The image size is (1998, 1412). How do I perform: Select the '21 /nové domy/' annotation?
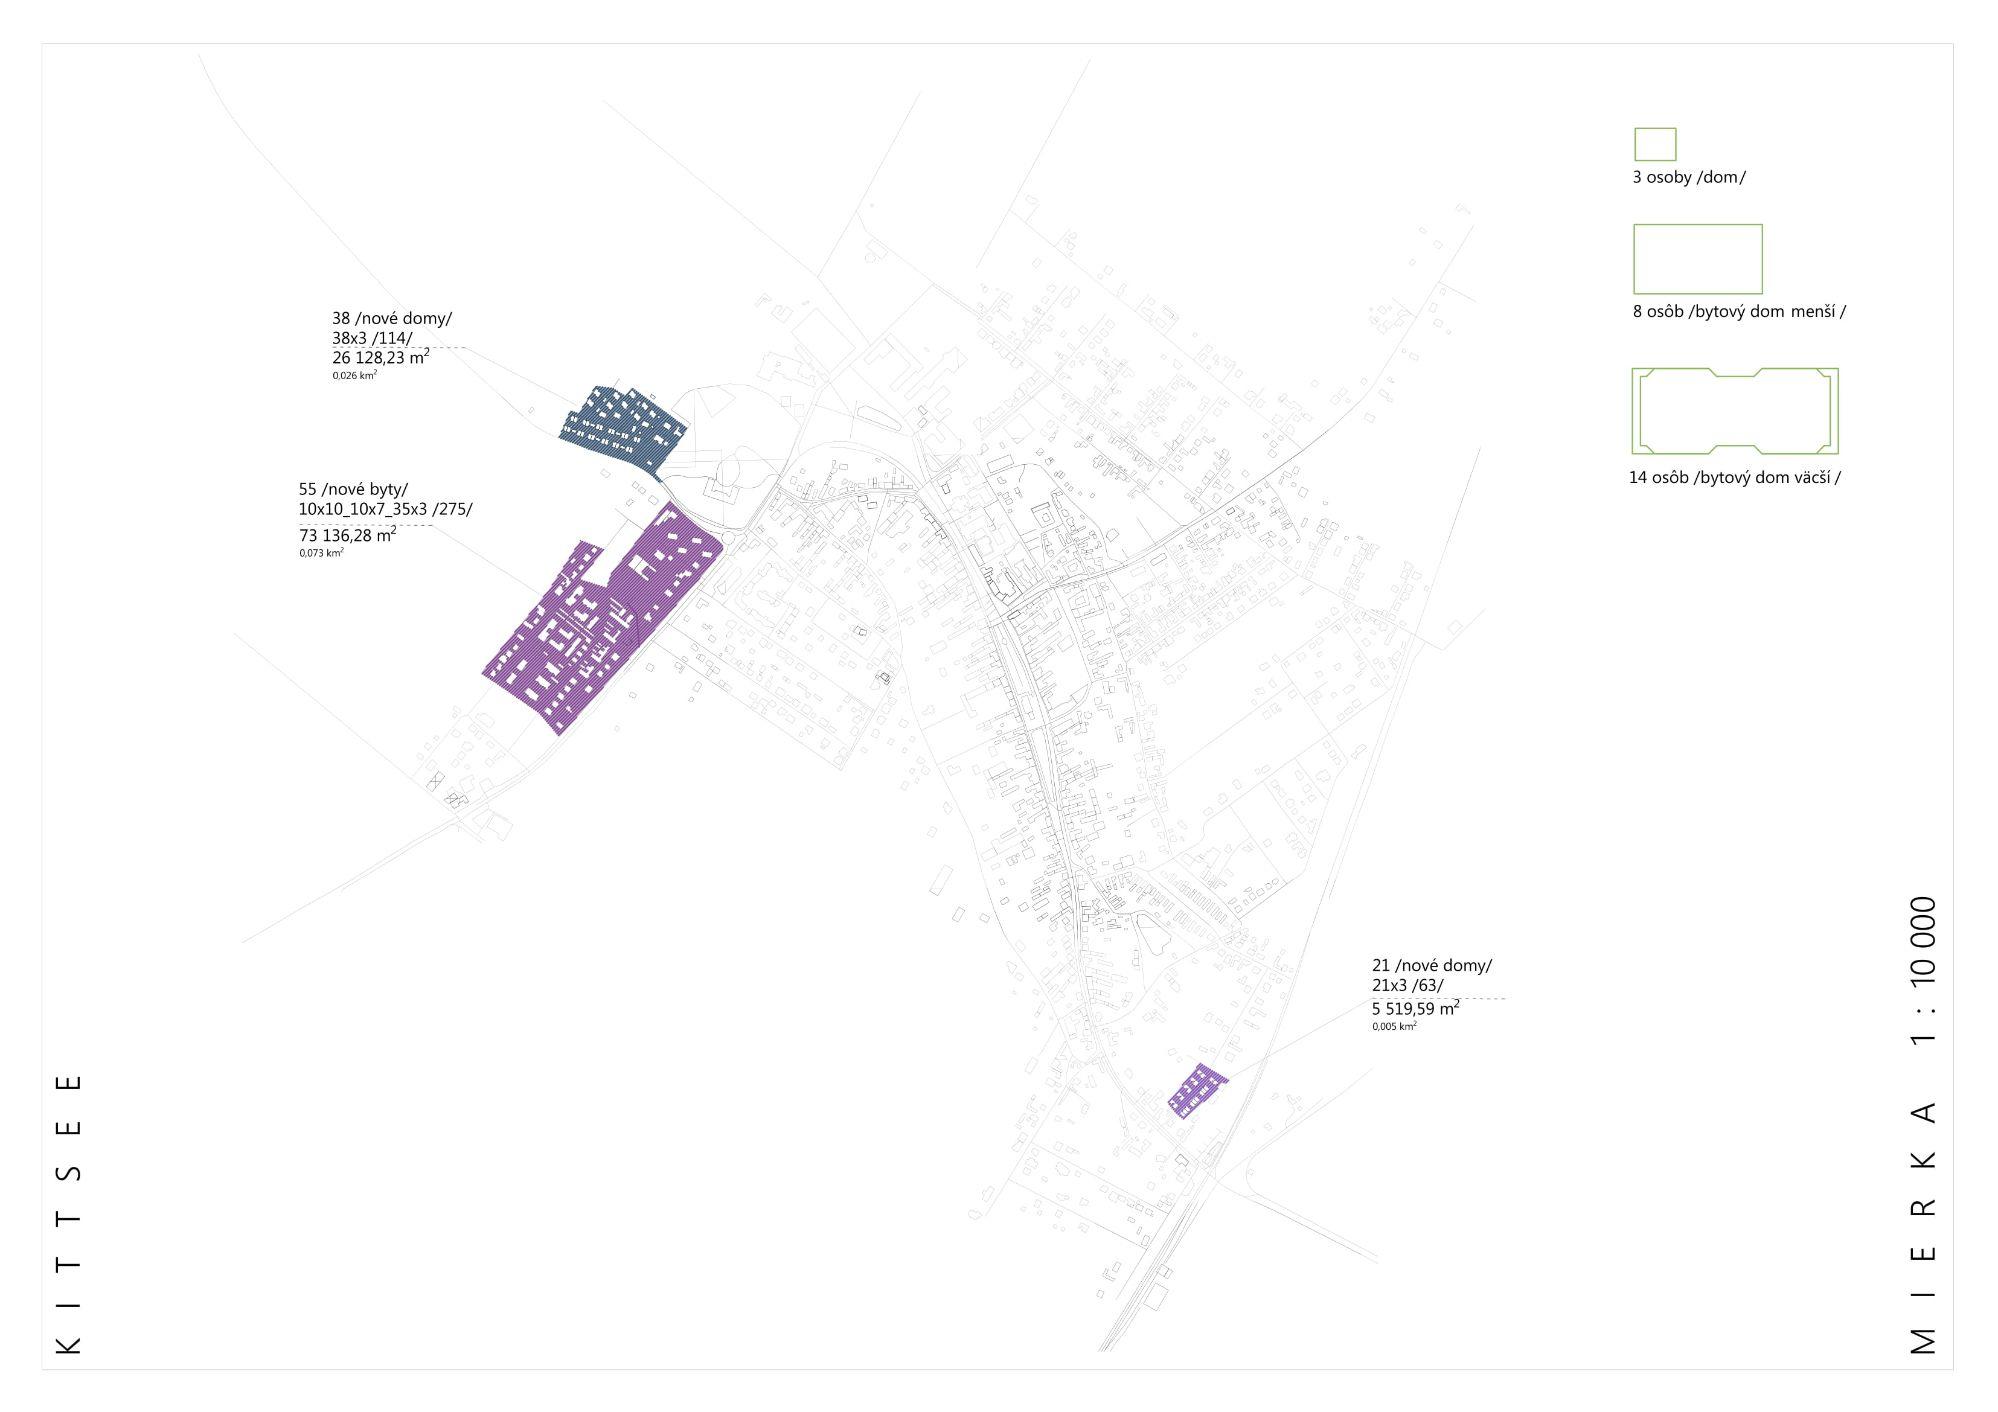tap(1432, 966)
